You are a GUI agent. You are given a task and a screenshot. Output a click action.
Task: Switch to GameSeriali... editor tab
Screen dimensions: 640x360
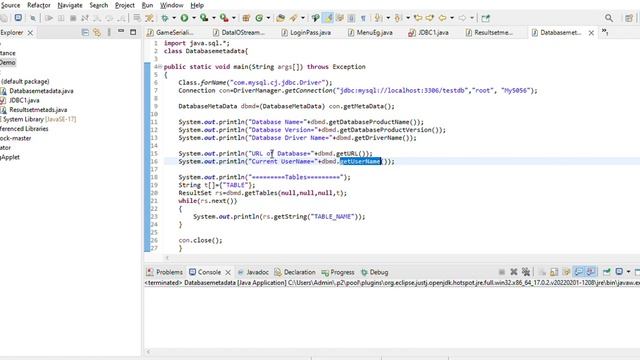coord(171,32)
